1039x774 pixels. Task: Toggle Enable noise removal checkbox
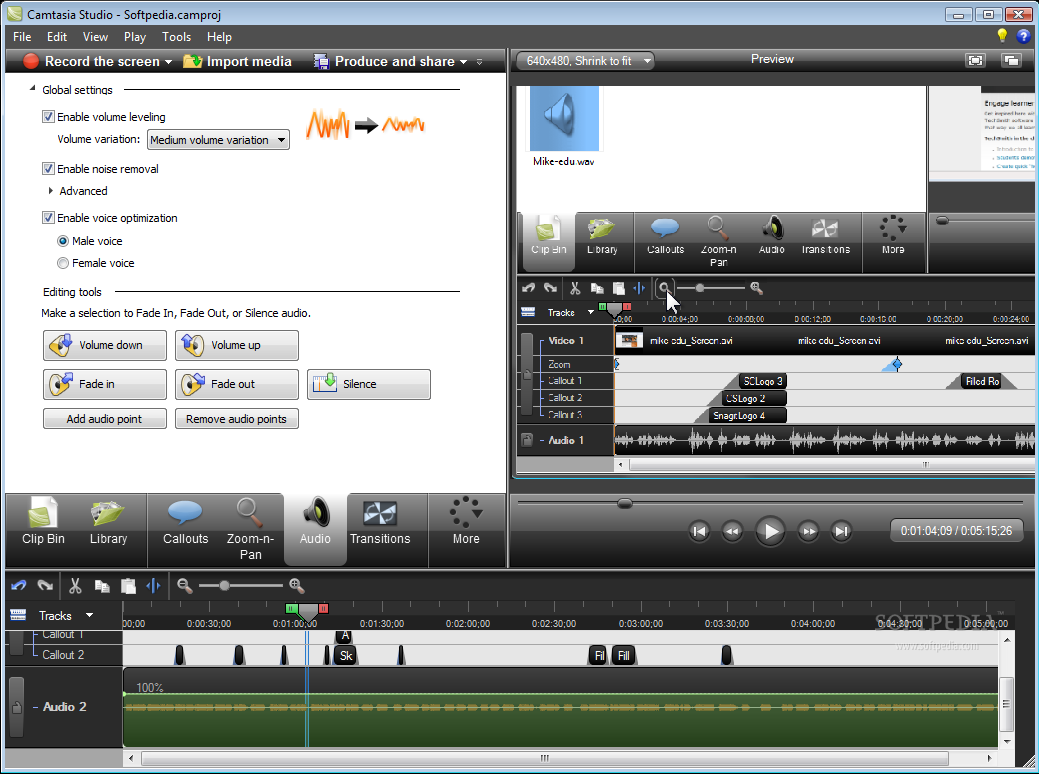pyautogui.click(x=48, y=168)
